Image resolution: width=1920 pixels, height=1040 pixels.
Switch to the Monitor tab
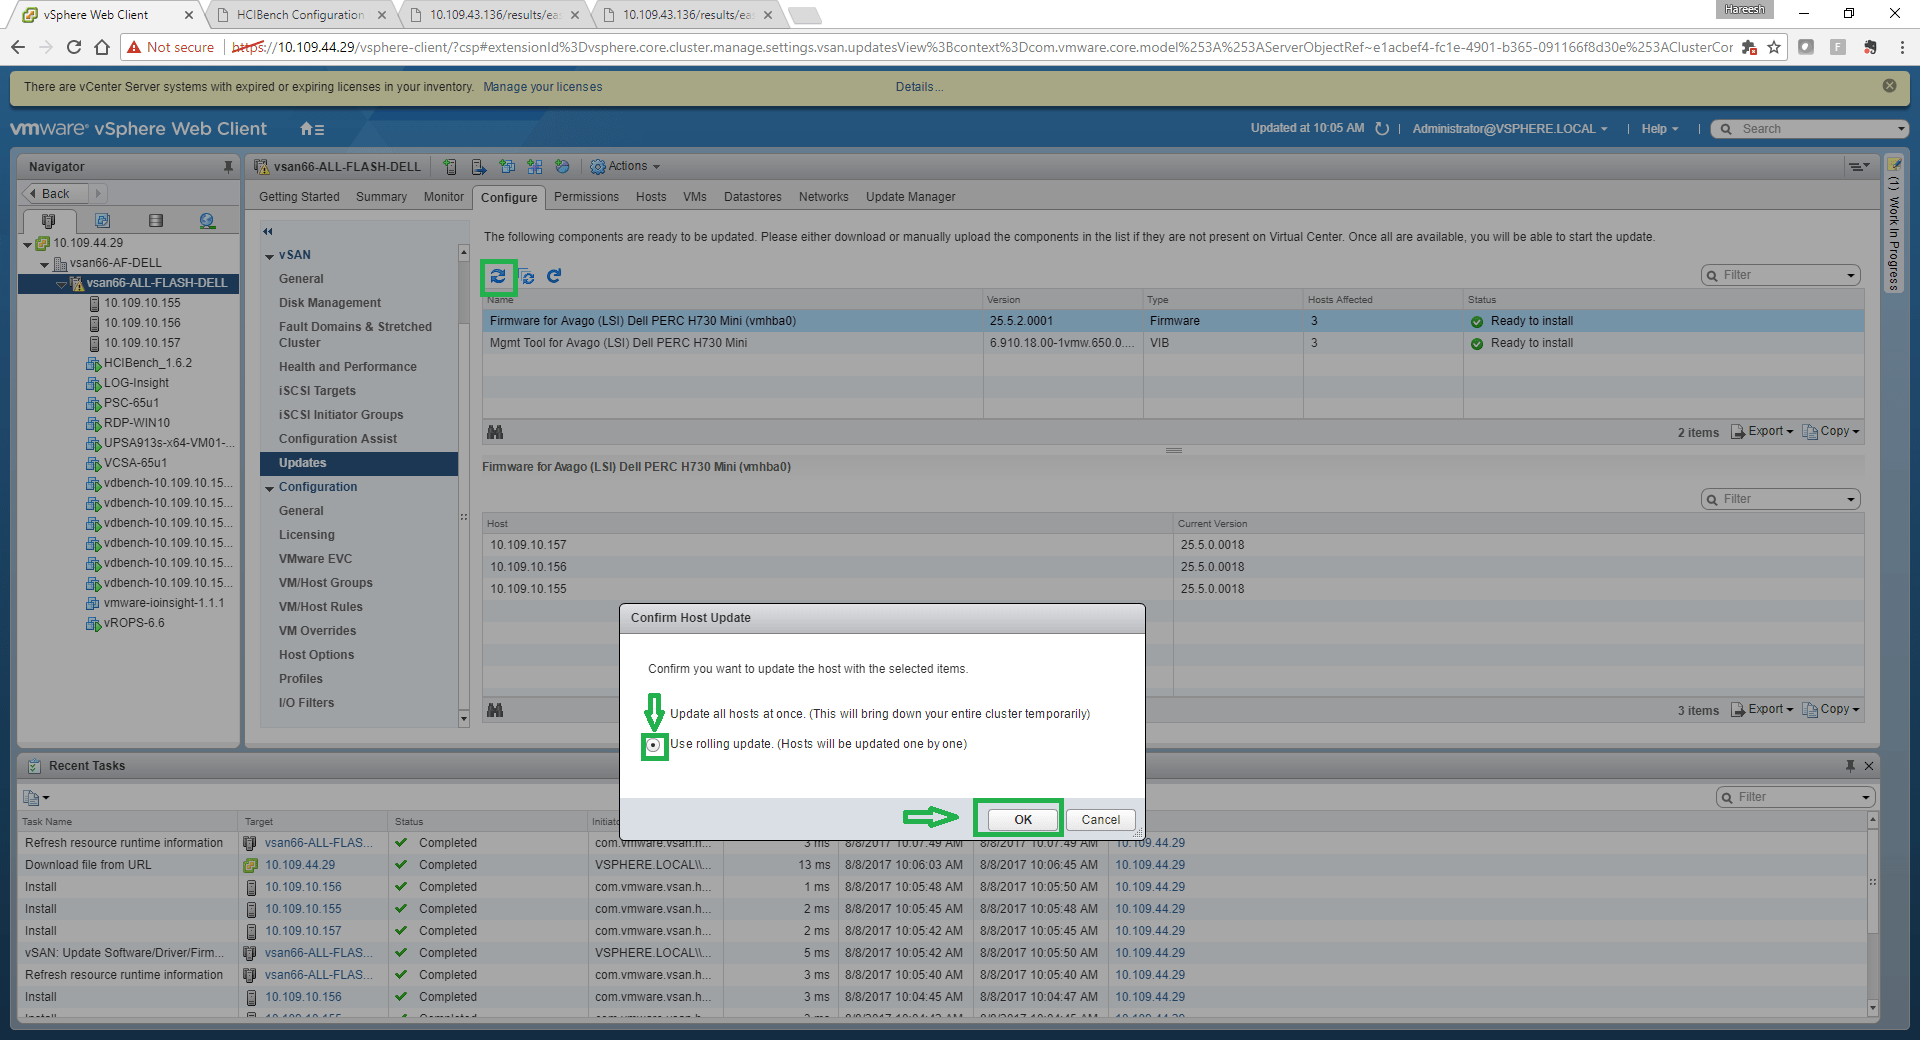point(443,197)
